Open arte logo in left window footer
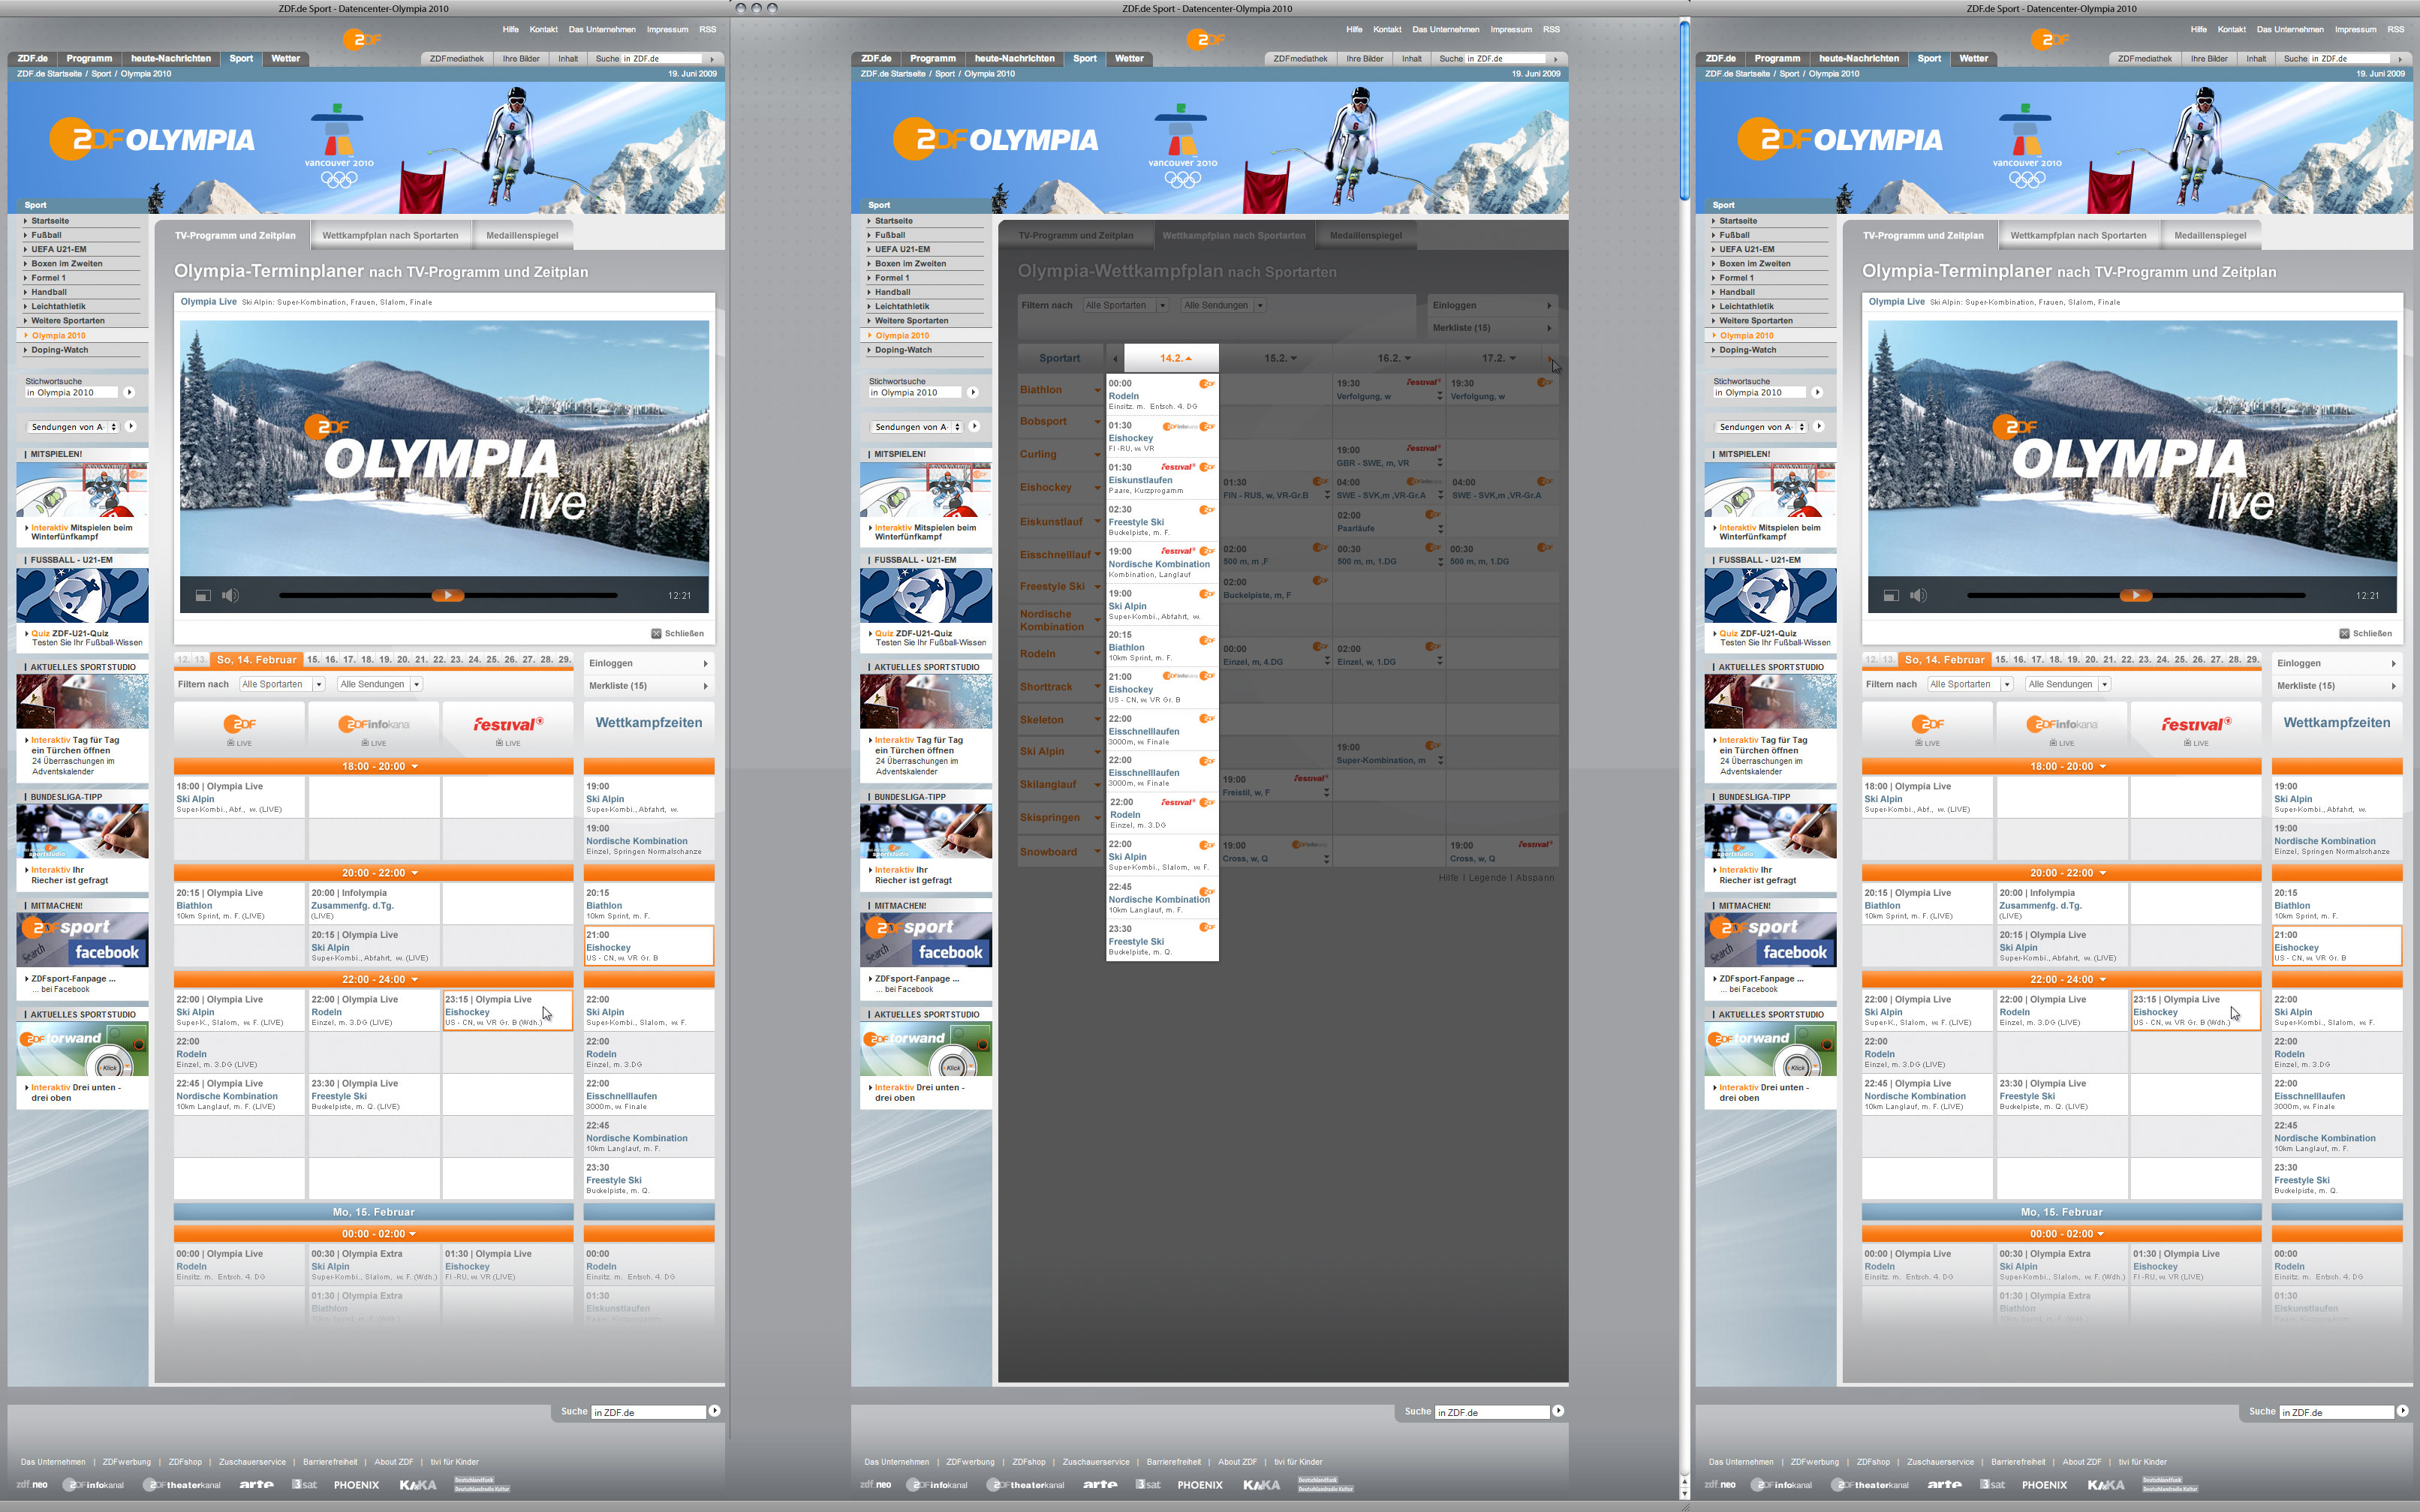Image resolution: width=2420 pixels, height=1512 pixels. (256, 1485)
